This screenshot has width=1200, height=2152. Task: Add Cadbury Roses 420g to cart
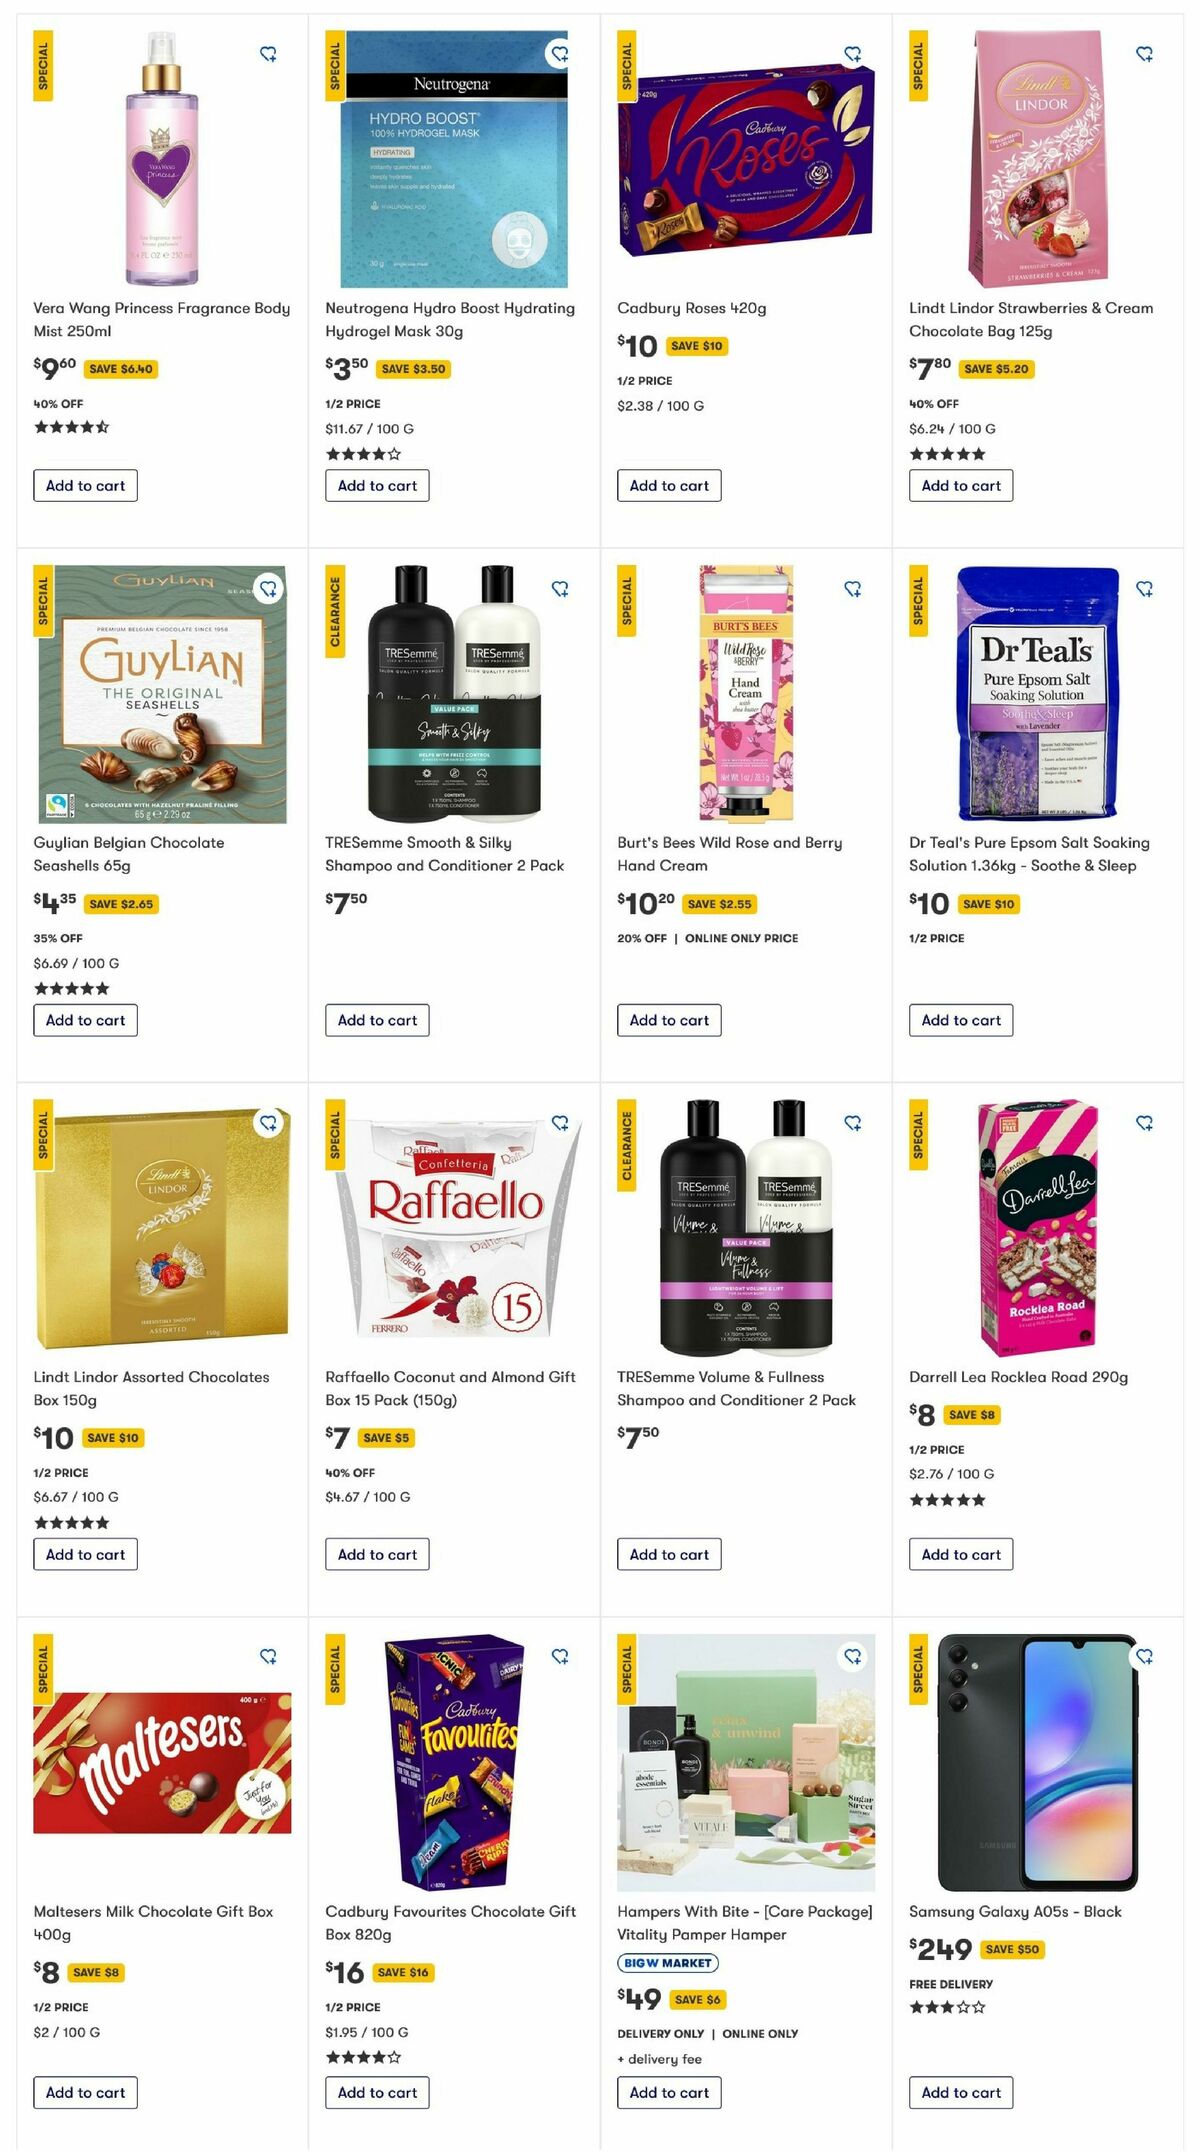[x=668, y=486]
